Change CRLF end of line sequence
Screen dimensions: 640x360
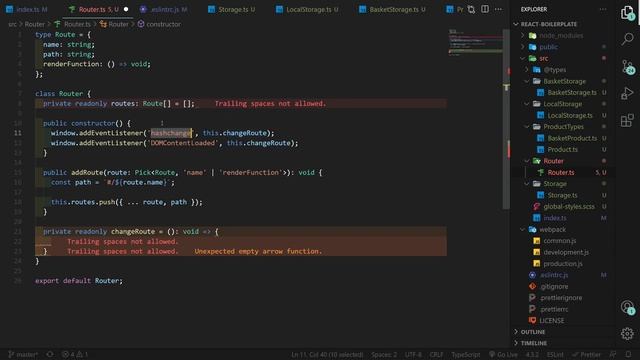click(436, 354)
